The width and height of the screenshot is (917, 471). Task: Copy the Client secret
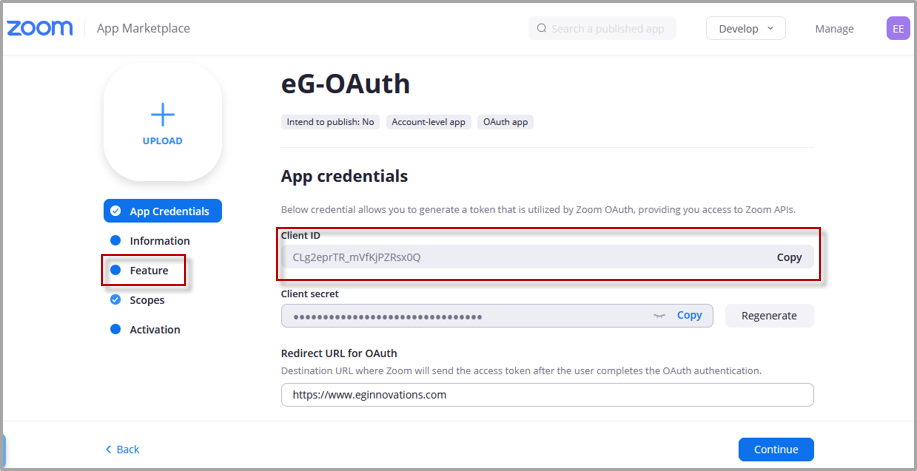689,315
